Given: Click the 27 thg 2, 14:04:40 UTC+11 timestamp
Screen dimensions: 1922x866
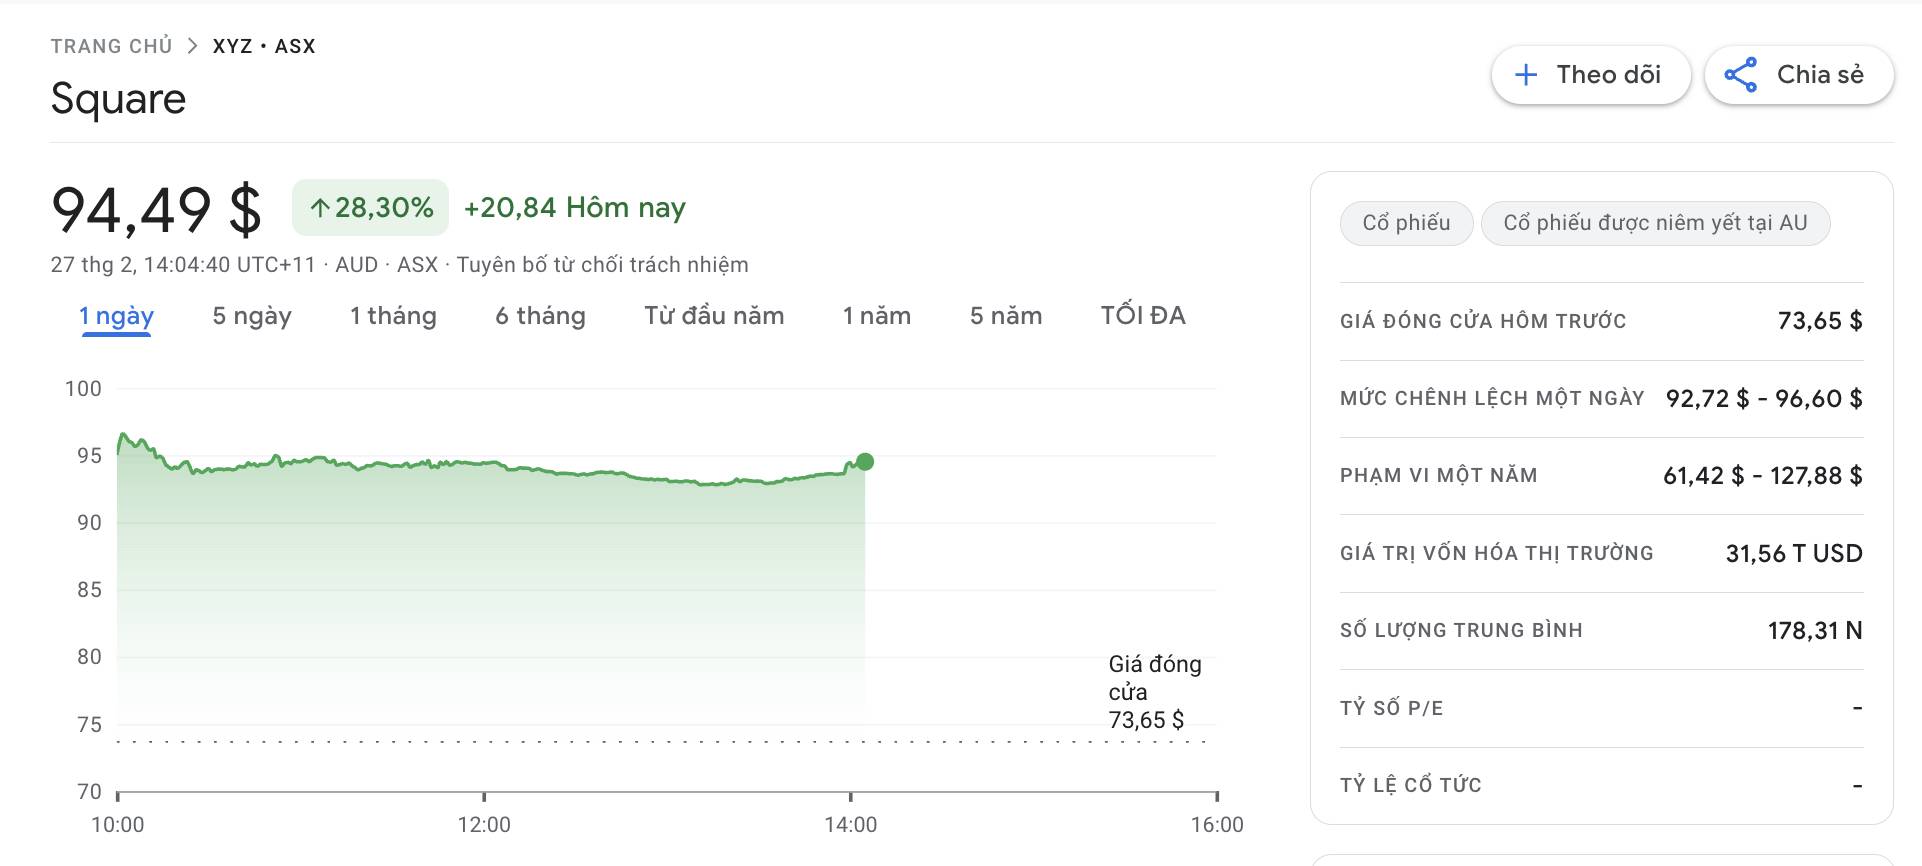Looking at the screenshot, I should 183,265.
